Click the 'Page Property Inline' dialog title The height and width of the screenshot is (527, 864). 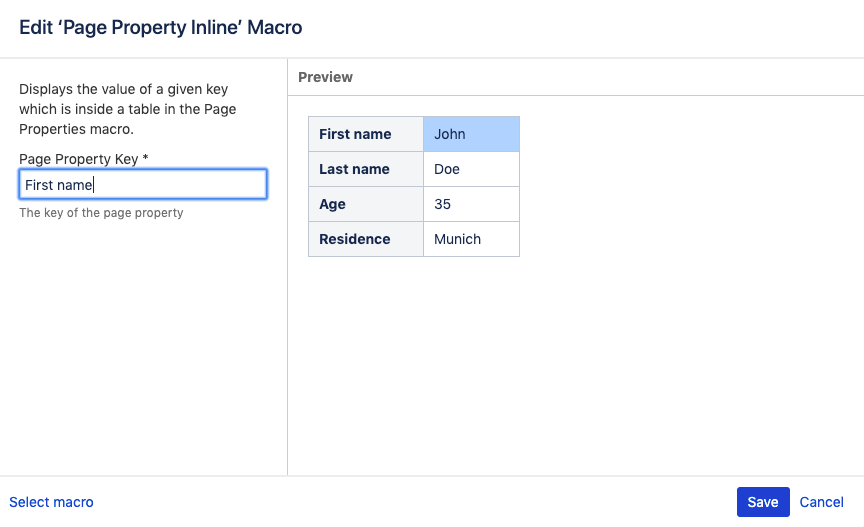(x=161, y=28)
